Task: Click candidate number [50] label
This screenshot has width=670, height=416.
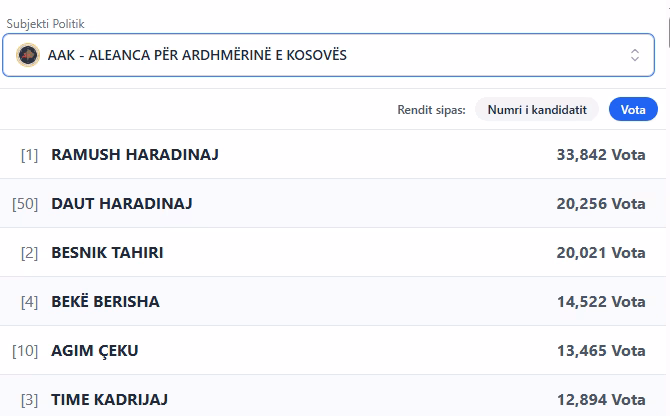Action: pyautogui.click(x=25, y=204)
